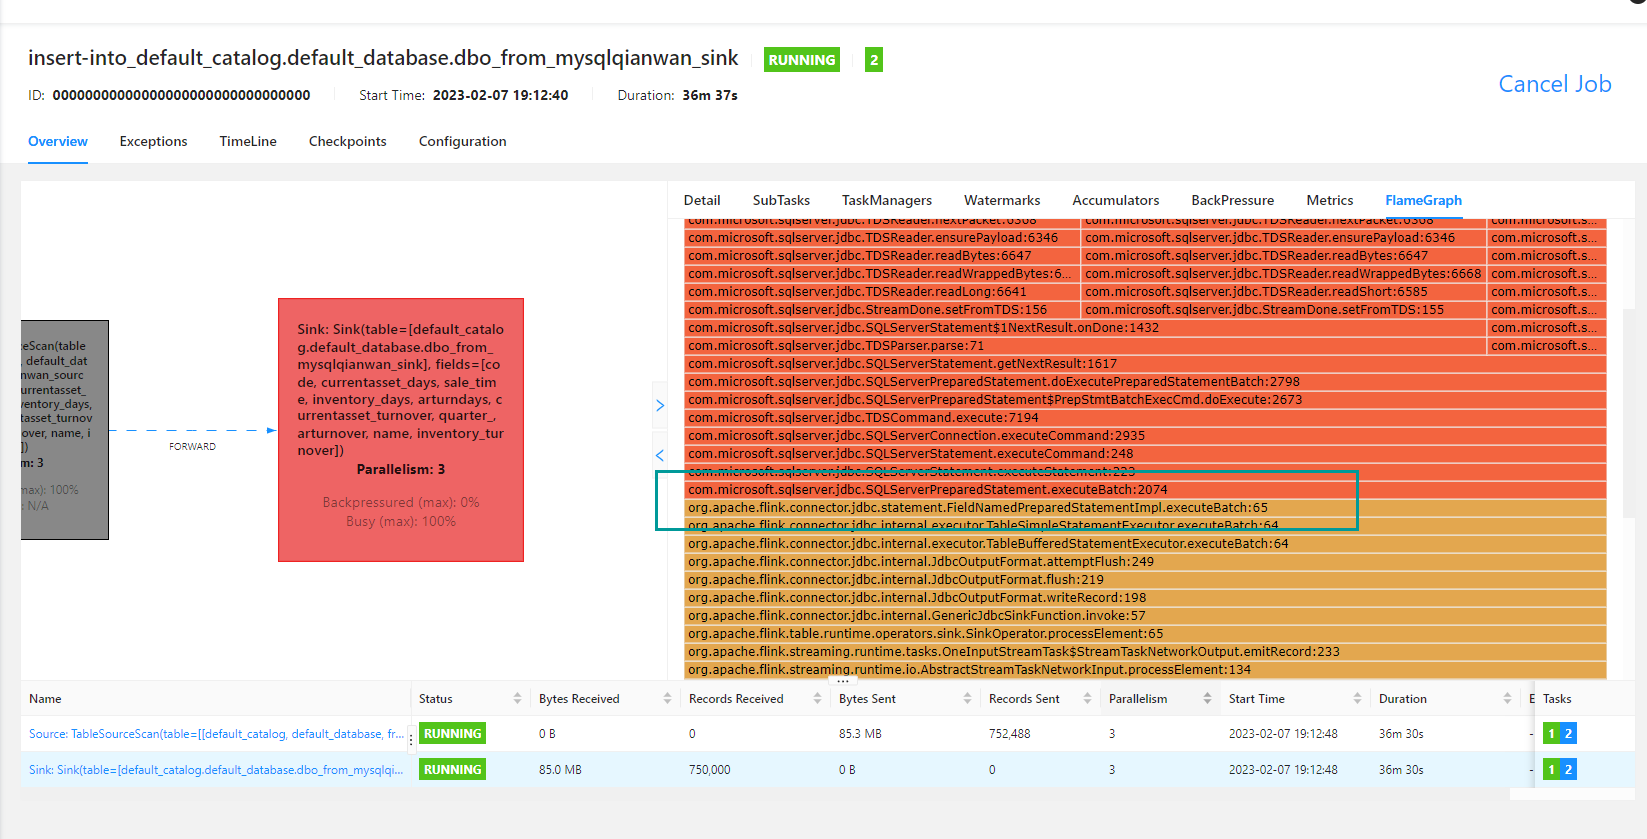The height and width of the screenshot is (839, 1647).
Task: Select the red Sink node in job graph
Action: tap(401, 430)
